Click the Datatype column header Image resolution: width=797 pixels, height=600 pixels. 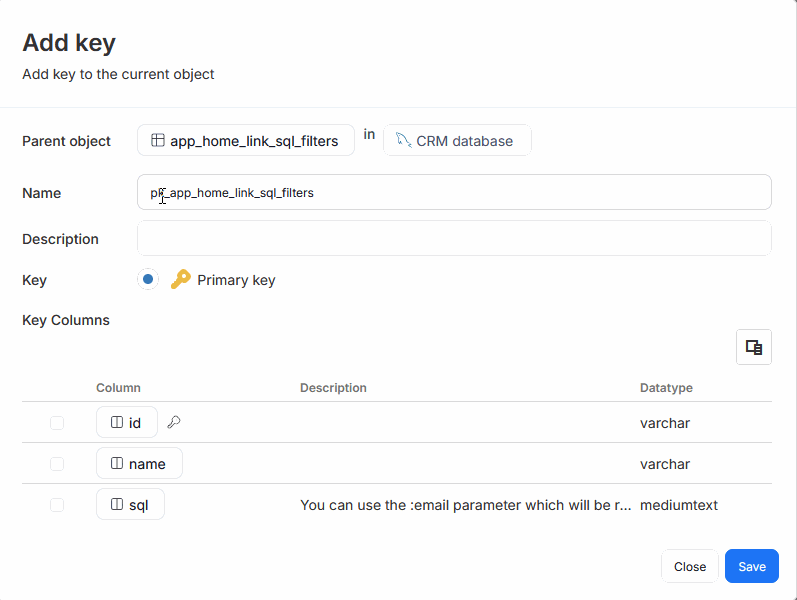tap(666, 388)
